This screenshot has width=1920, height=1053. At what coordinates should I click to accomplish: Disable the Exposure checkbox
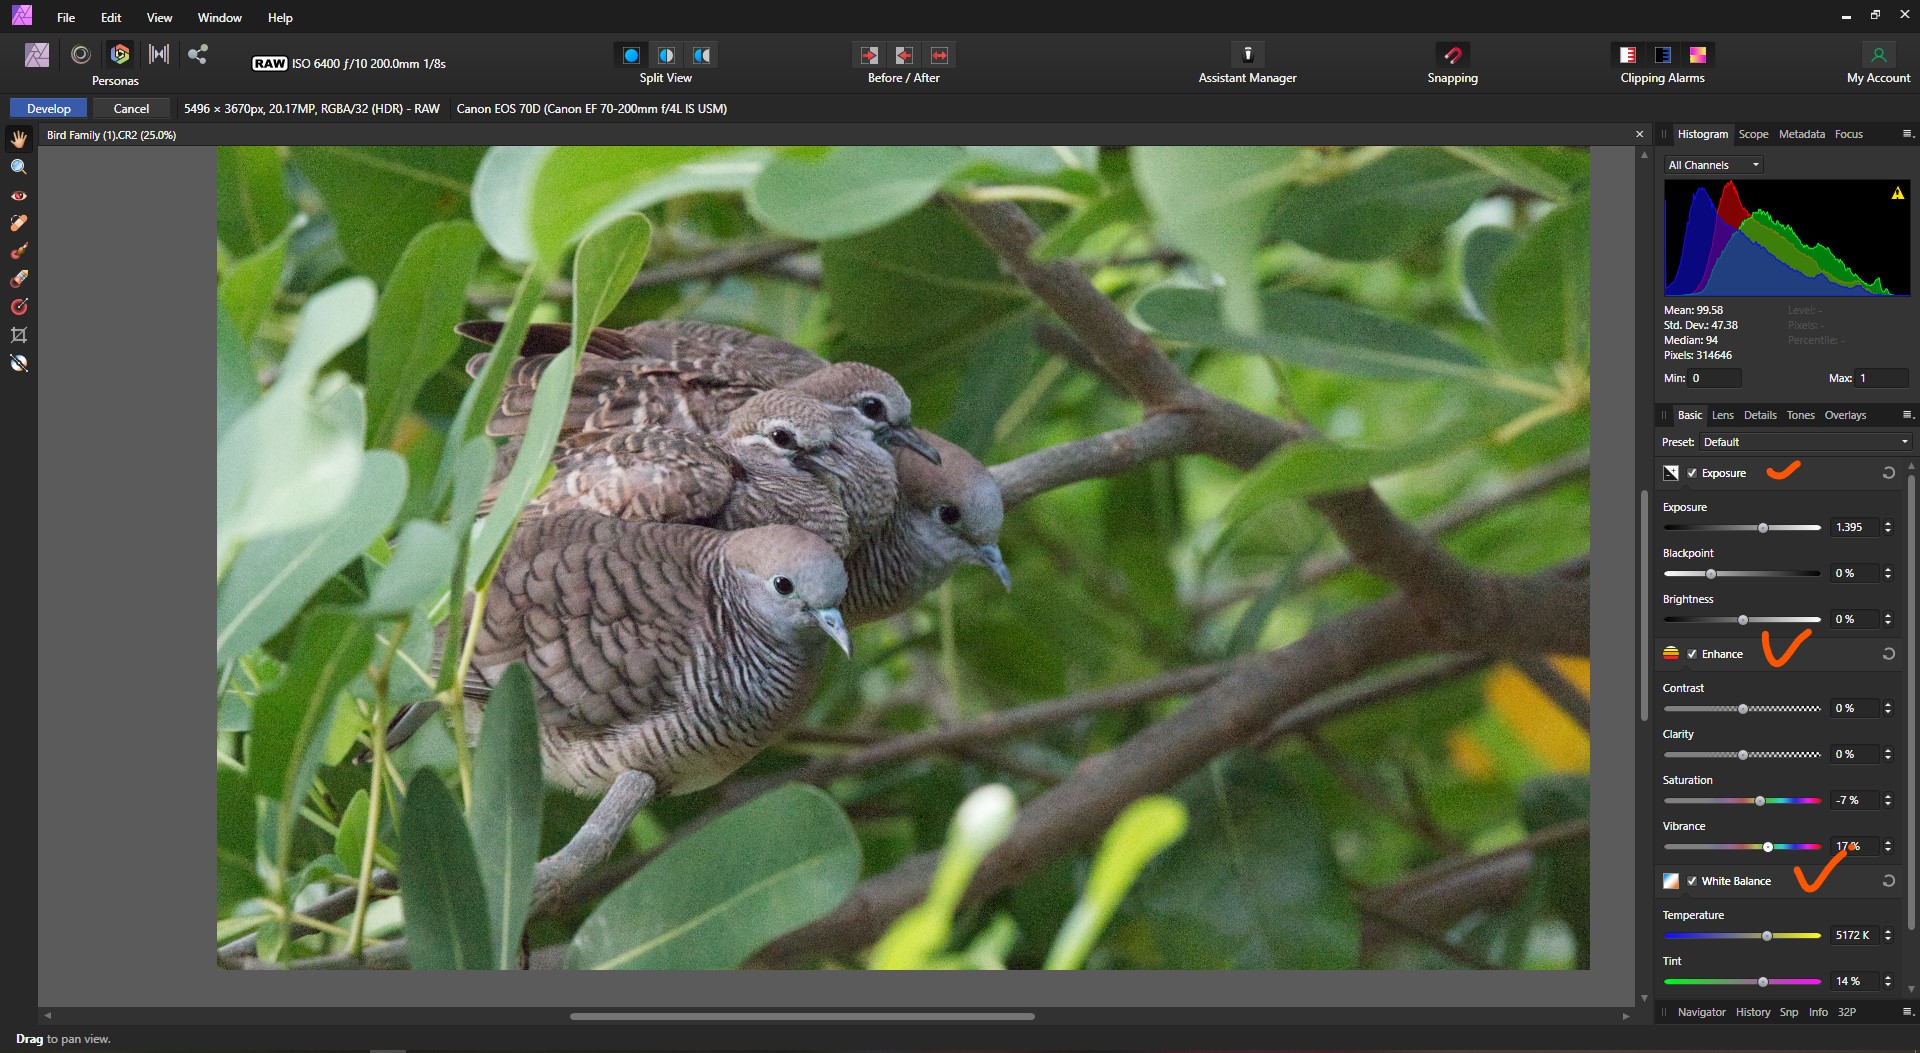(1692, 473)
